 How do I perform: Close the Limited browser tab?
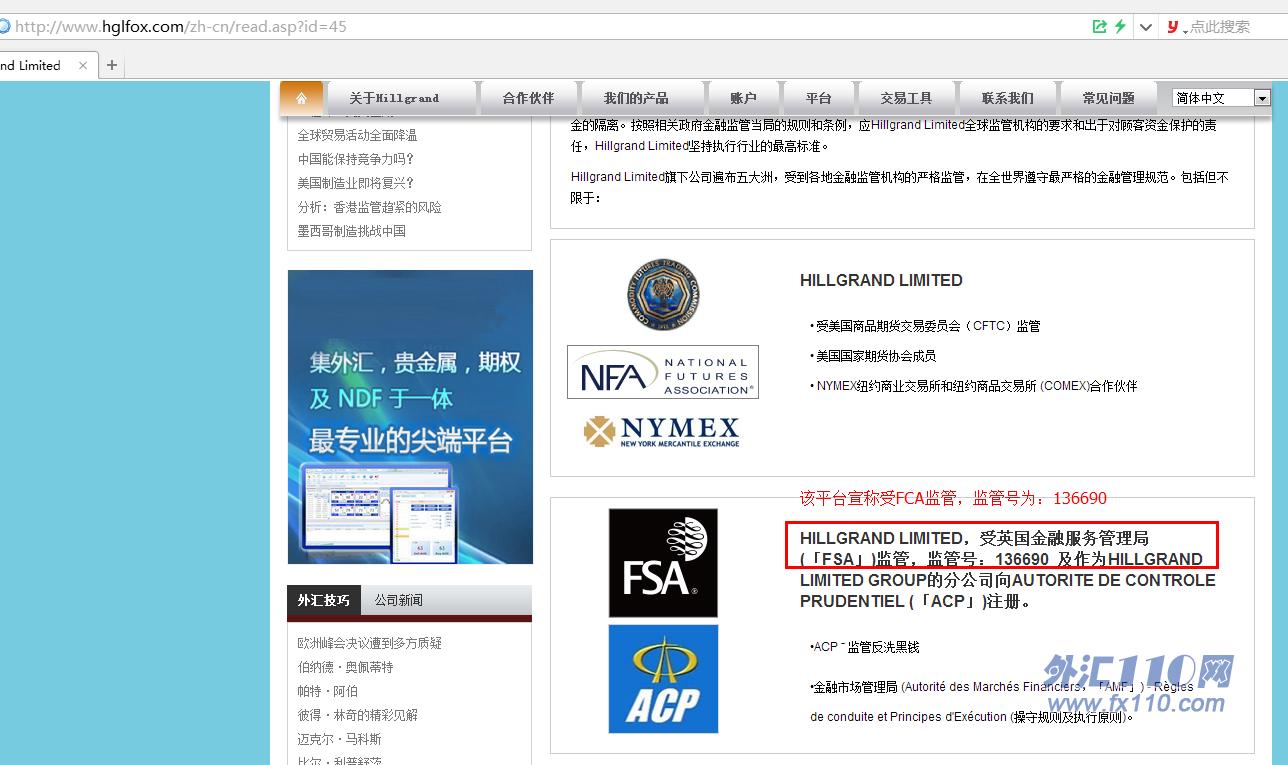(83, 66)
